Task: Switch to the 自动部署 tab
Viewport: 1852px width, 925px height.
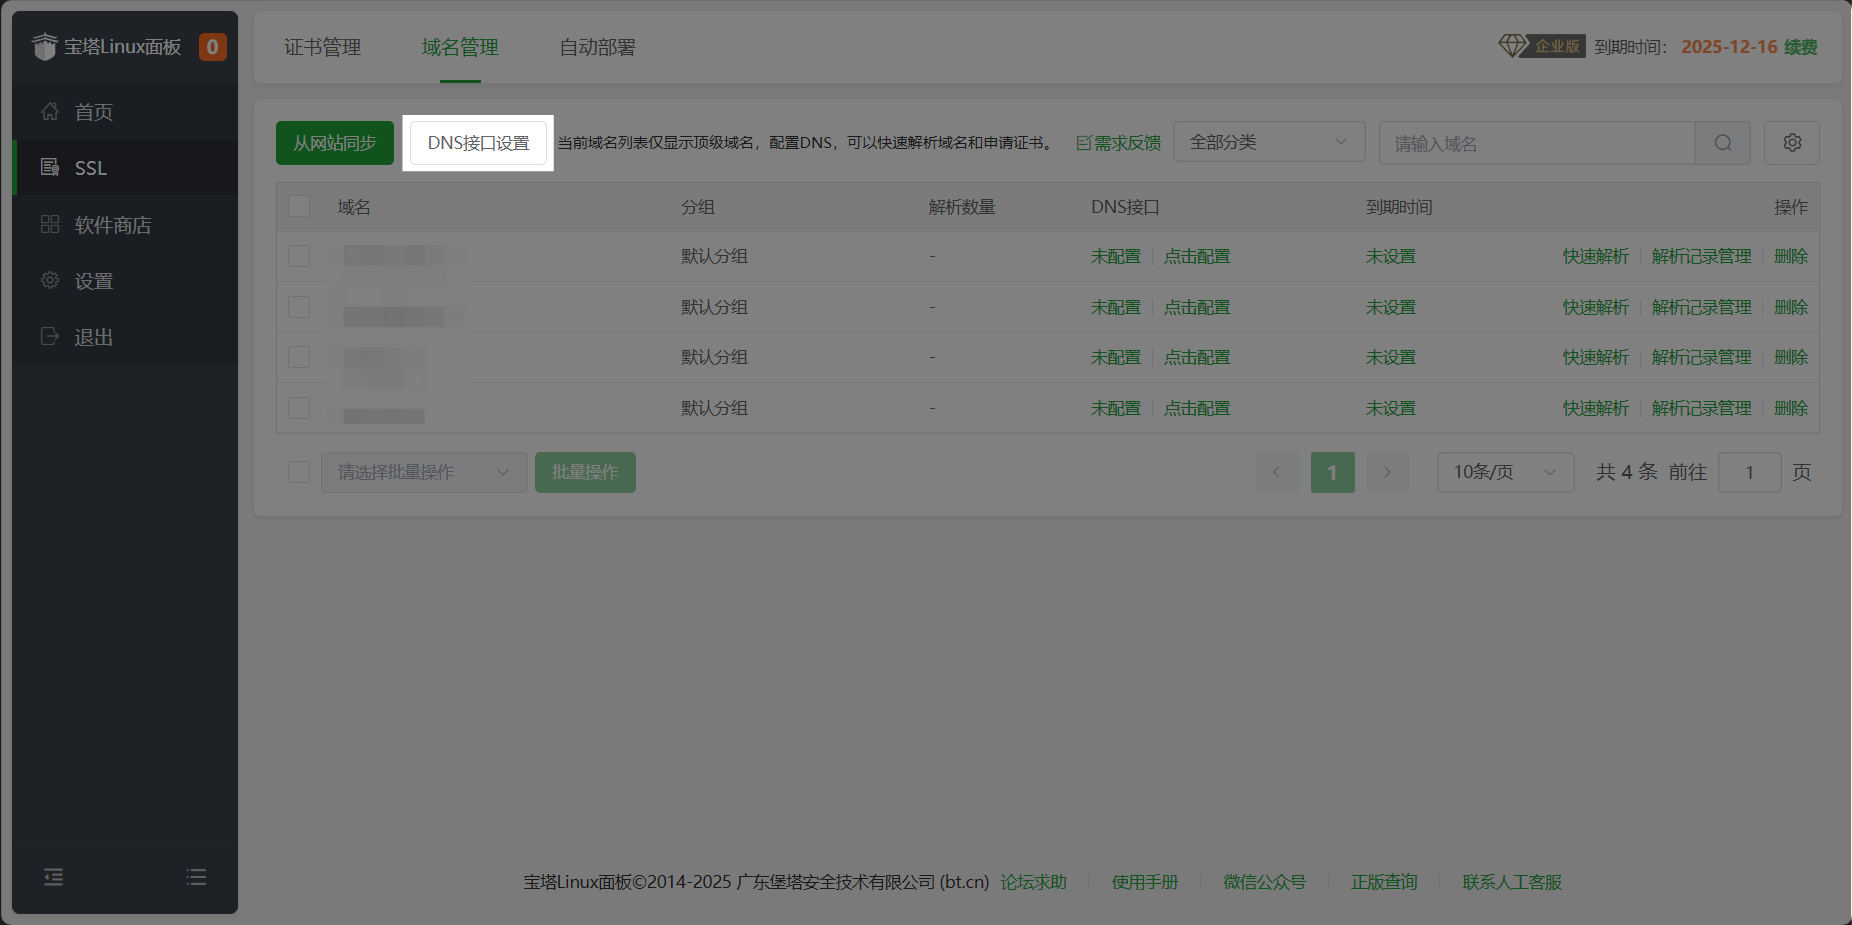Action: click(597, 47)
